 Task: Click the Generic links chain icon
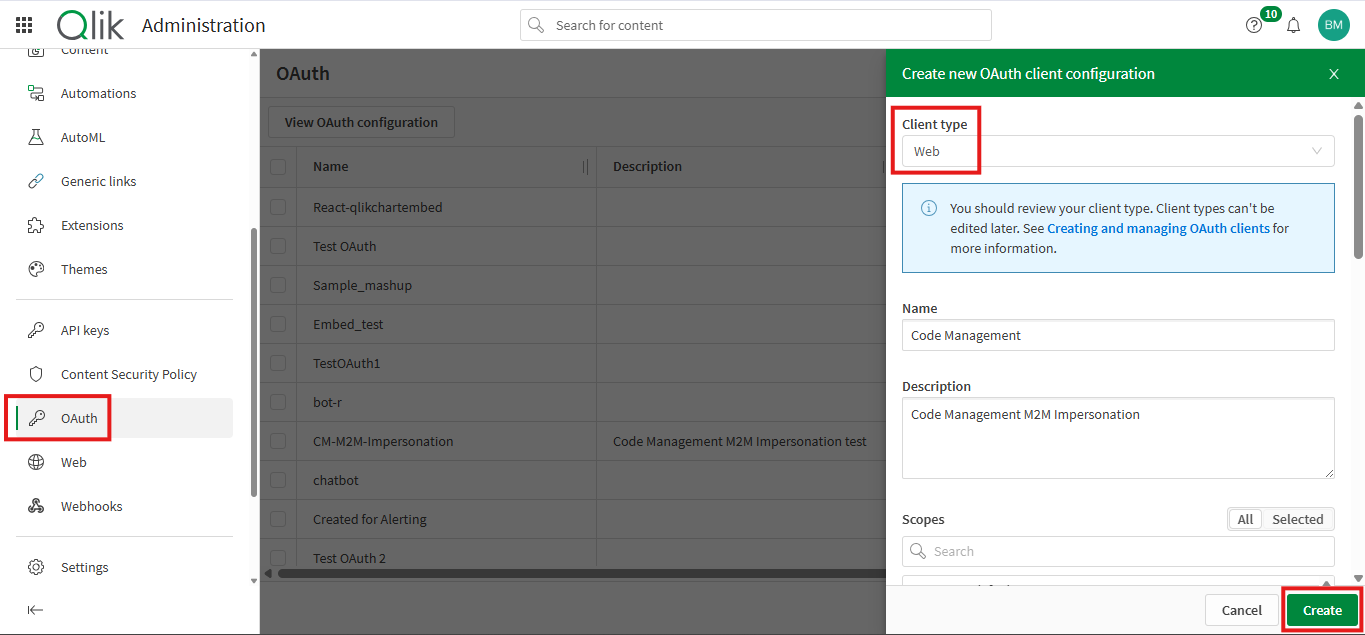(x=36, y=181)
